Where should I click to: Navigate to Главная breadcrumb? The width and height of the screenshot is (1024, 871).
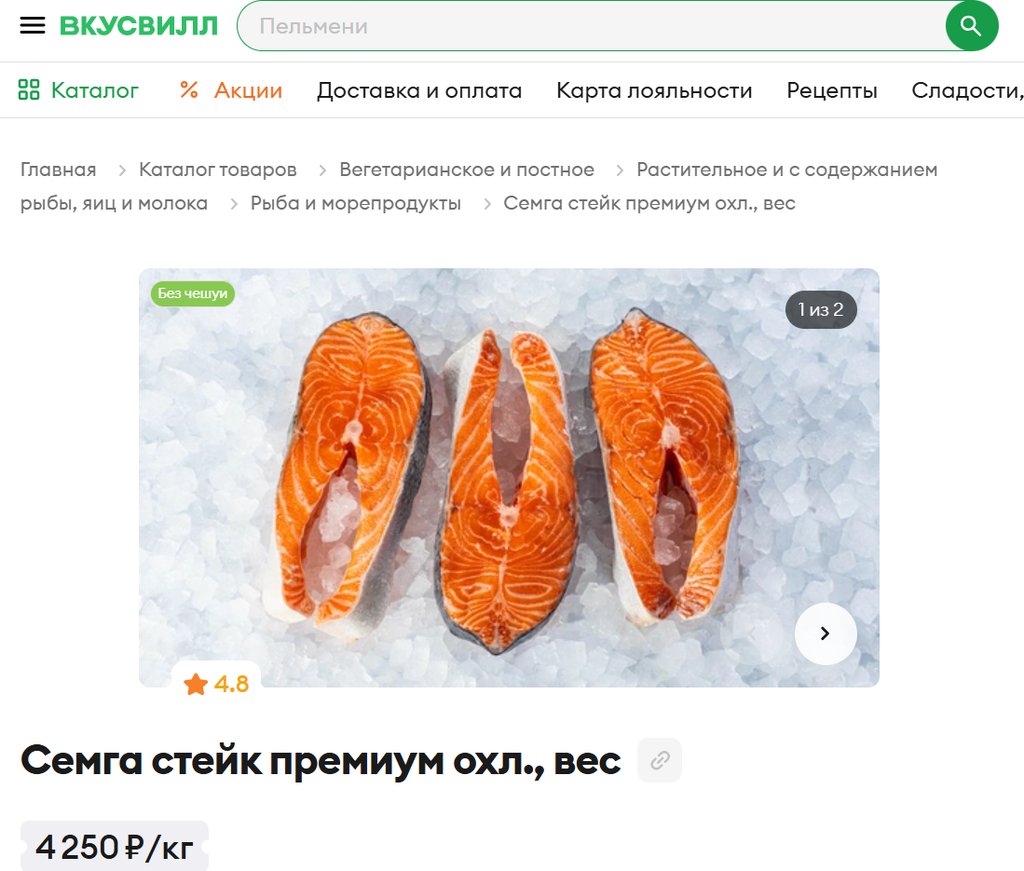(58, 170)
